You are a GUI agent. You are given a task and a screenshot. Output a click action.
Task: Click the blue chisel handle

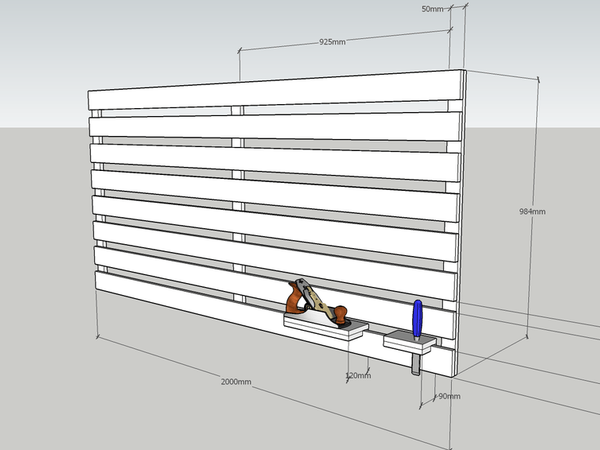(x=417, y=318)
